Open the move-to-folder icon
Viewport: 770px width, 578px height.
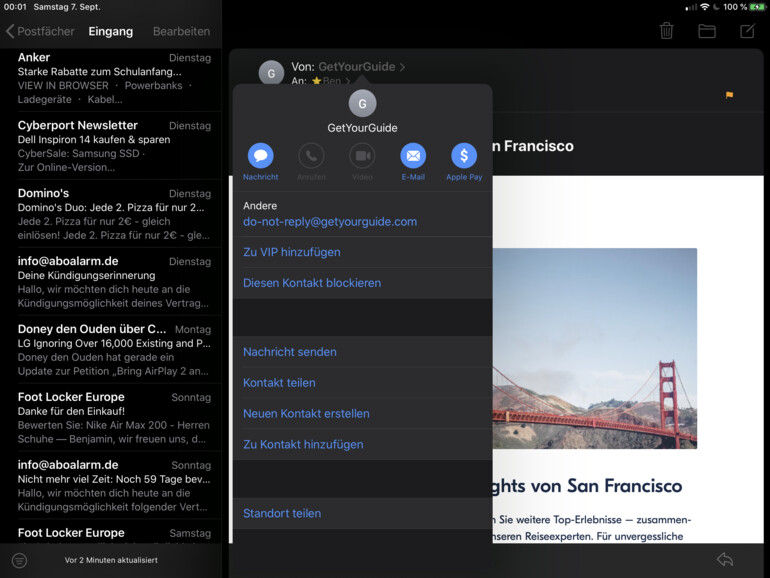pyautogui.click(x=707, y=31)
